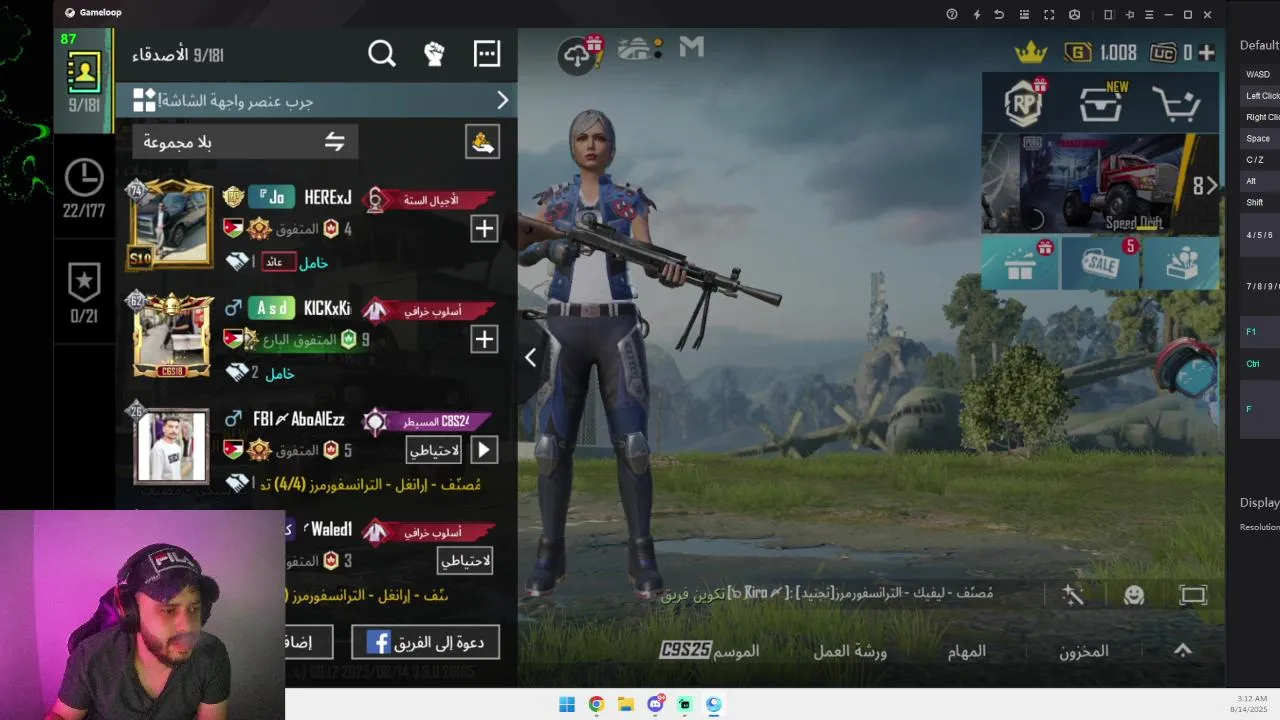Open the fist team-up icon

(434, 54)
